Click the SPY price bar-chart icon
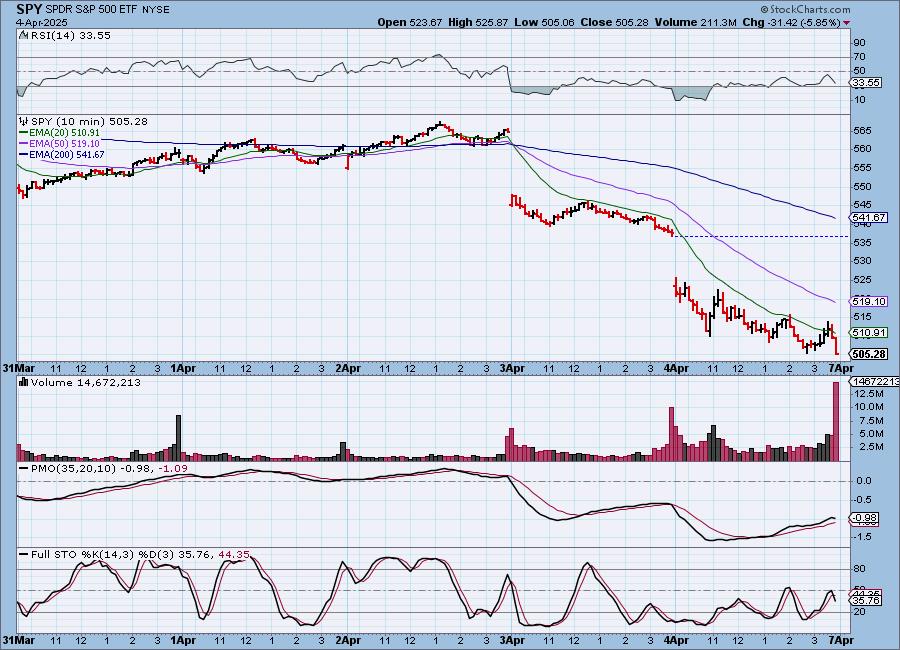 (x=24, y=121)
